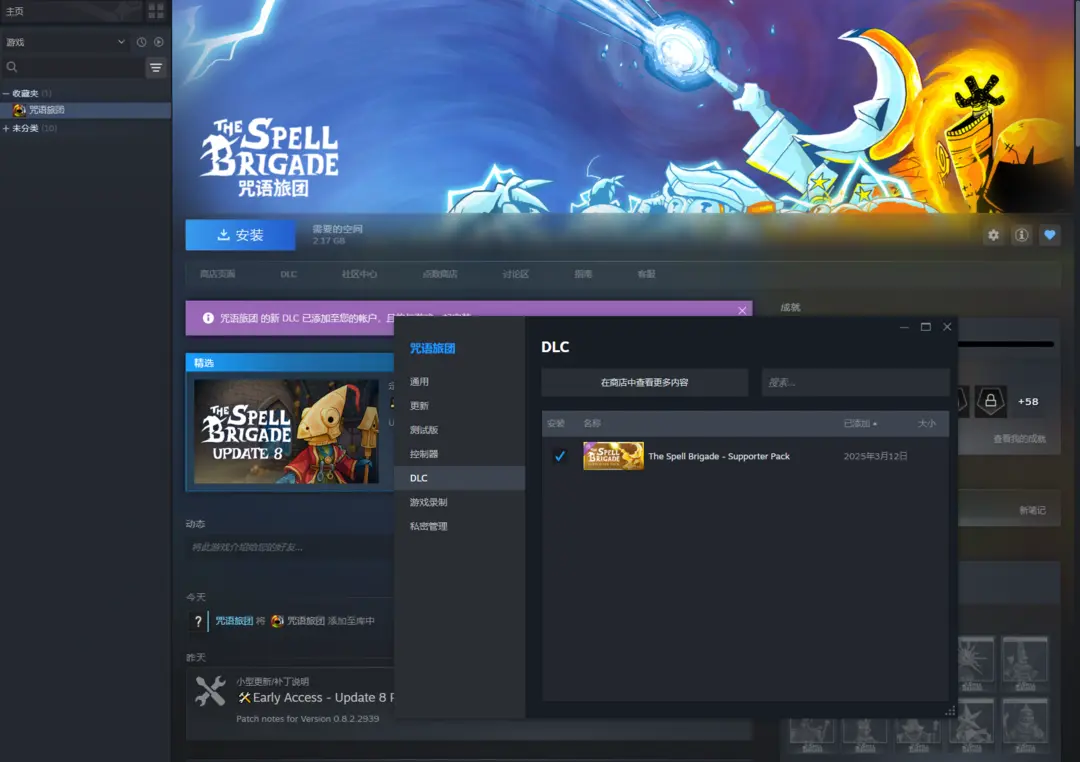Select DLC in properties sidebar
The image size is (1080, 762).
tap(459, 478)
